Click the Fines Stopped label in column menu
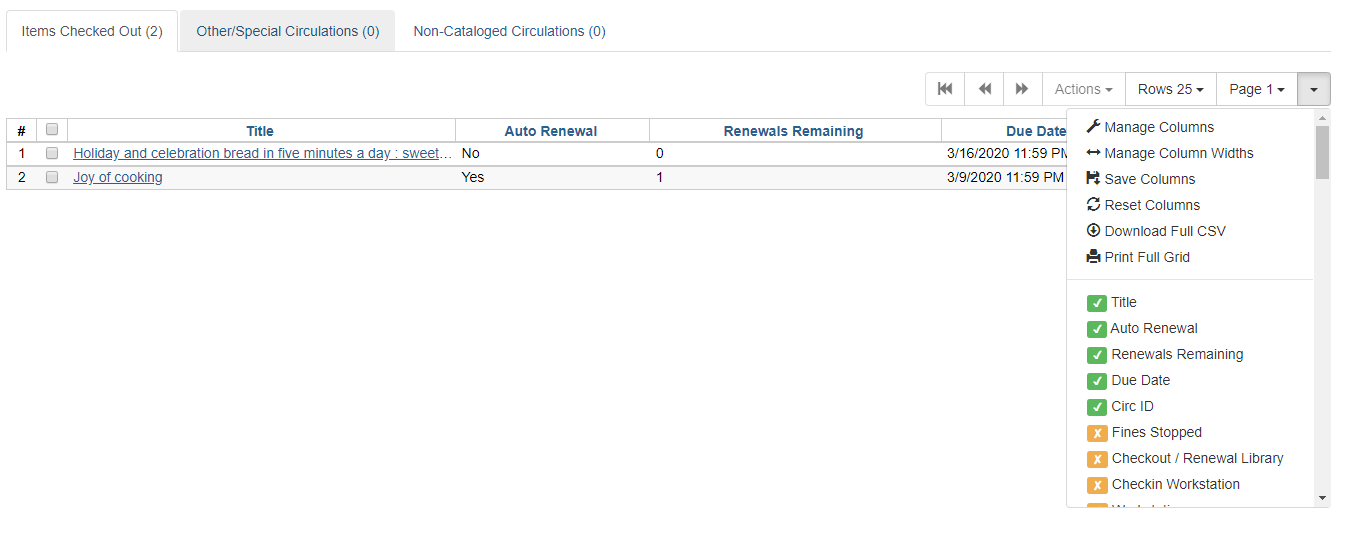 coord(1156,432)
